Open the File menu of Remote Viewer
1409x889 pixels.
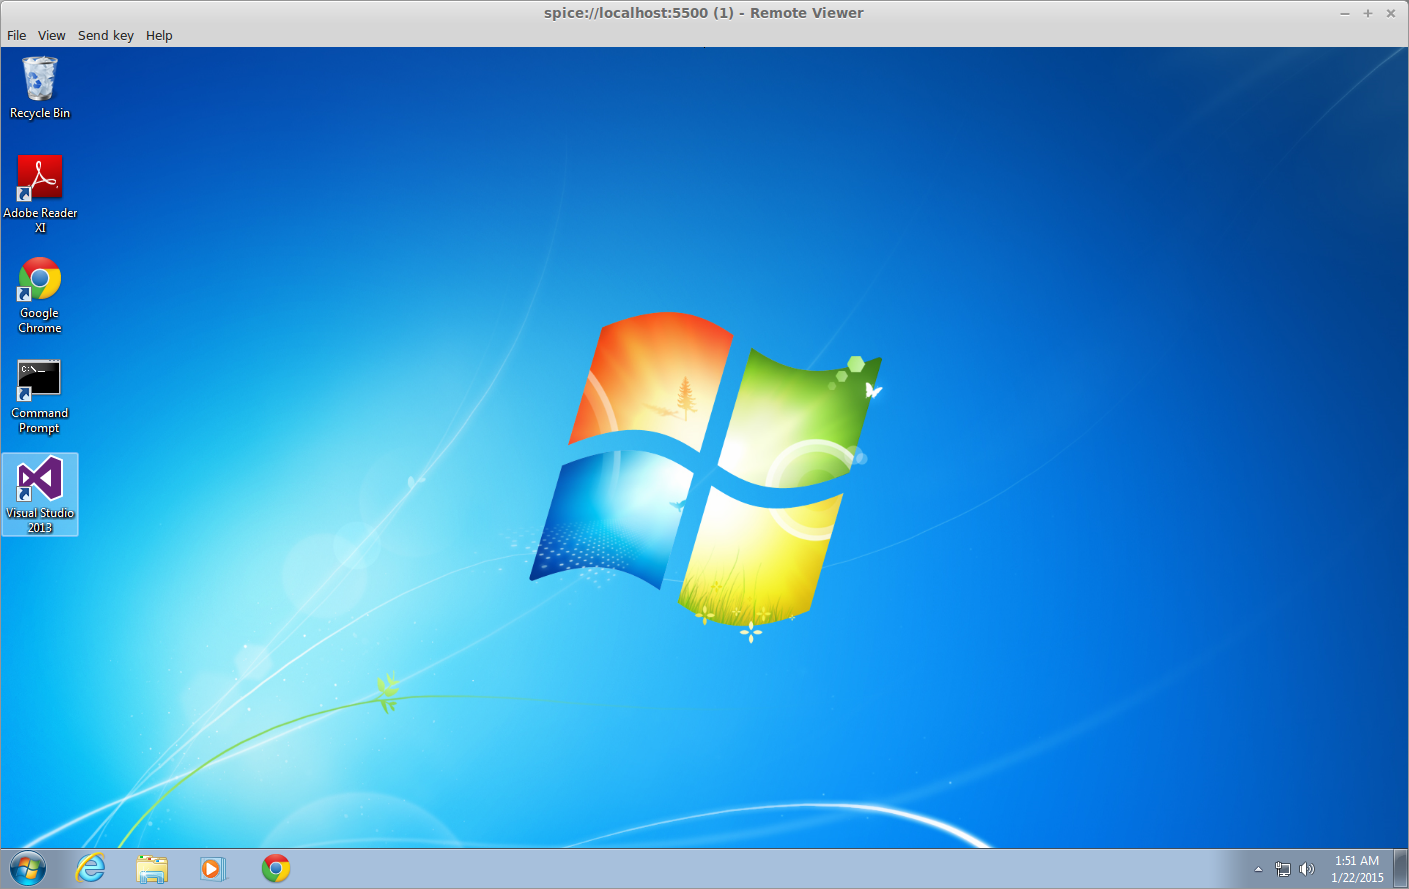pos(16,35)
